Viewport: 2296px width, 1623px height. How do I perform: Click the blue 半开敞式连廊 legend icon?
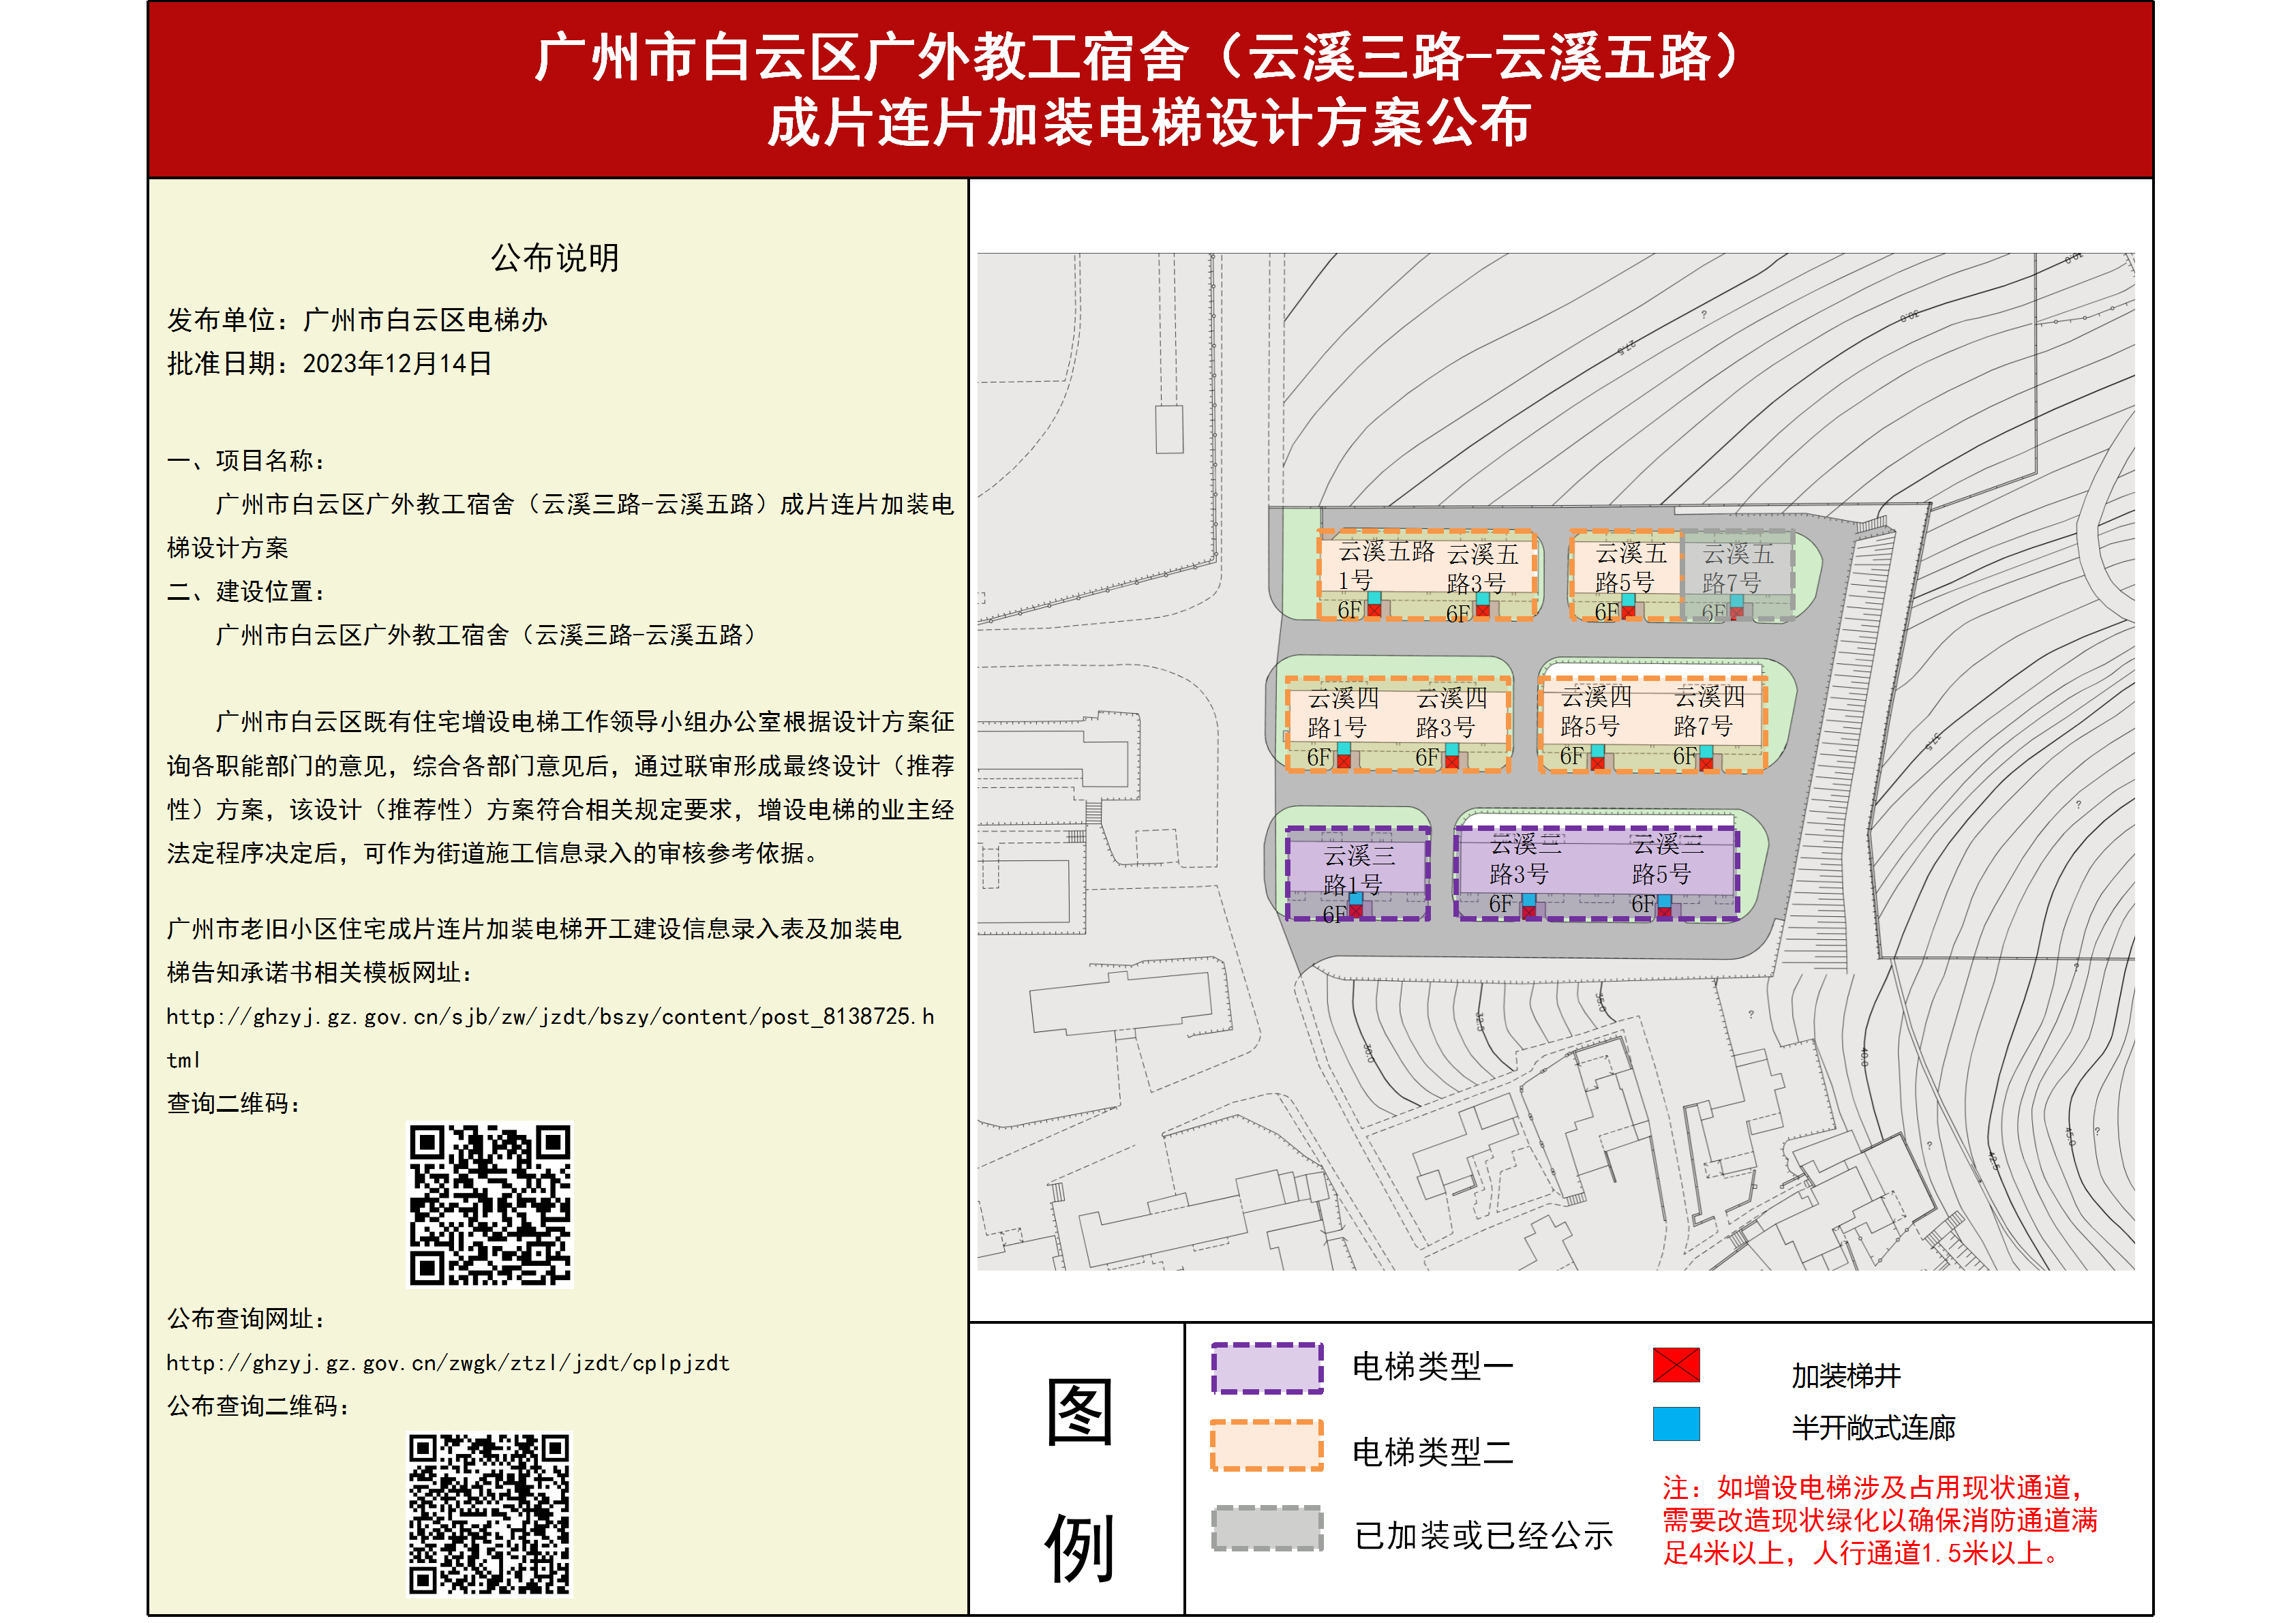(1675, 1424)
